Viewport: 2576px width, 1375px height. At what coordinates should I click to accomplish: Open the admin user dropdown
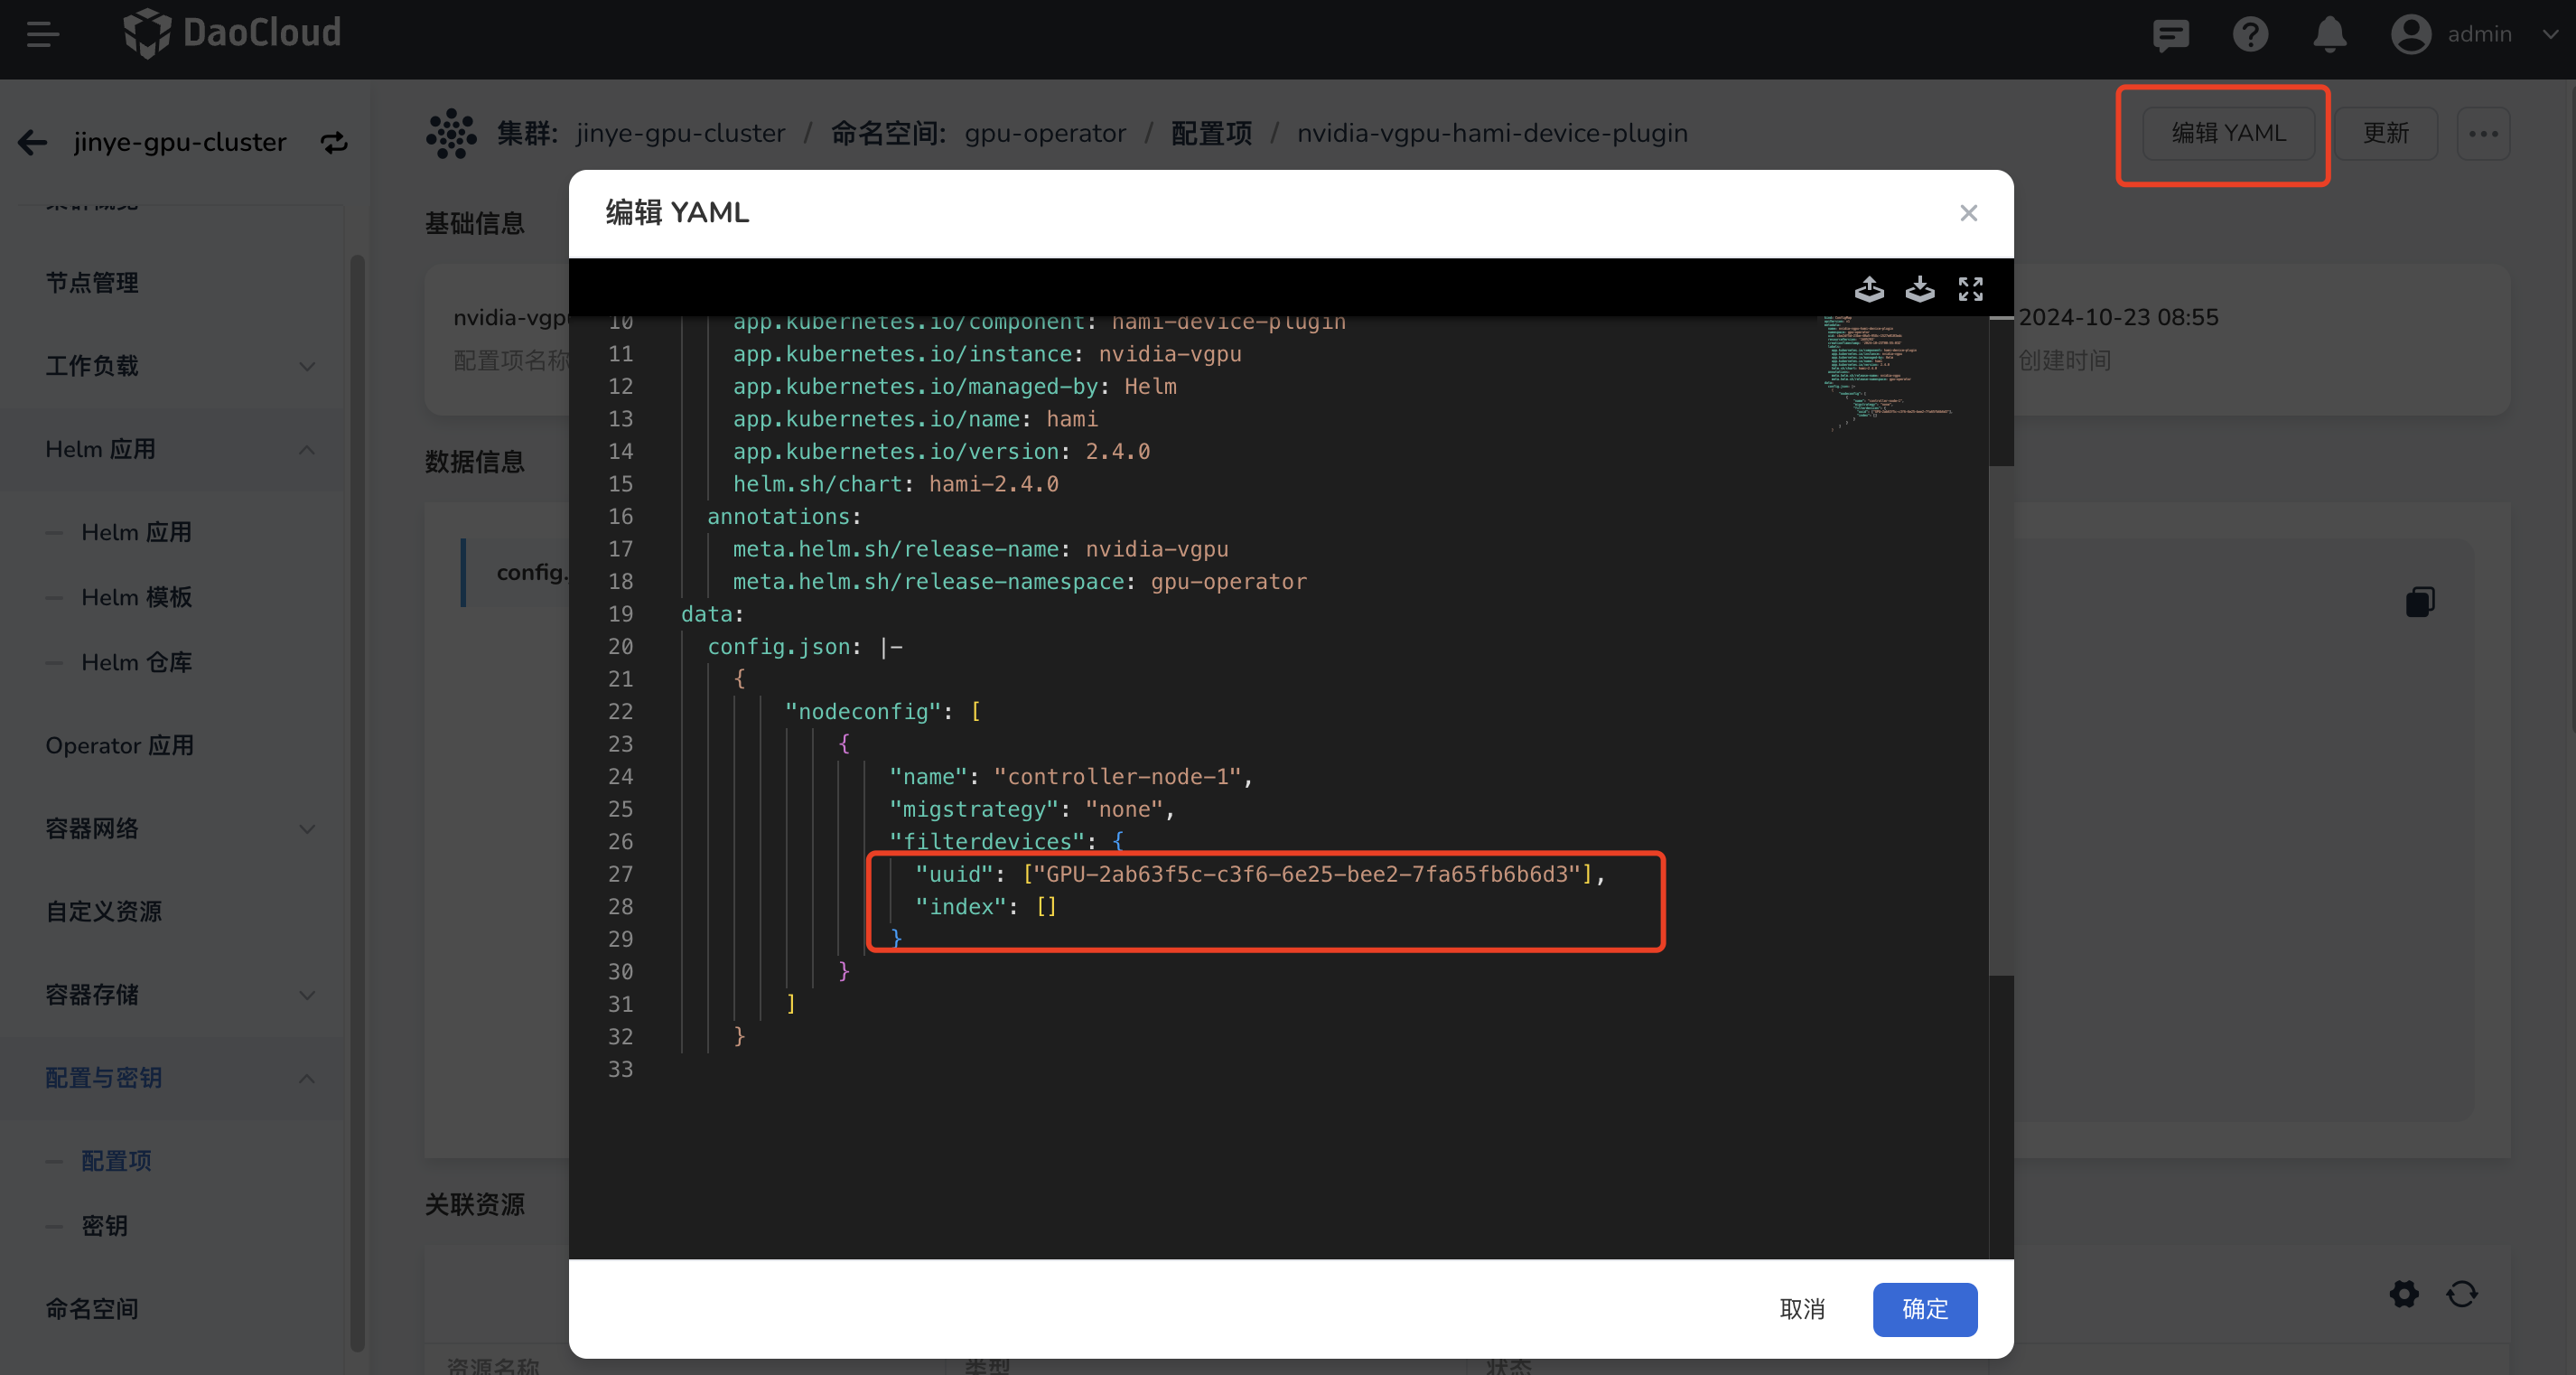click(2478, 35)
